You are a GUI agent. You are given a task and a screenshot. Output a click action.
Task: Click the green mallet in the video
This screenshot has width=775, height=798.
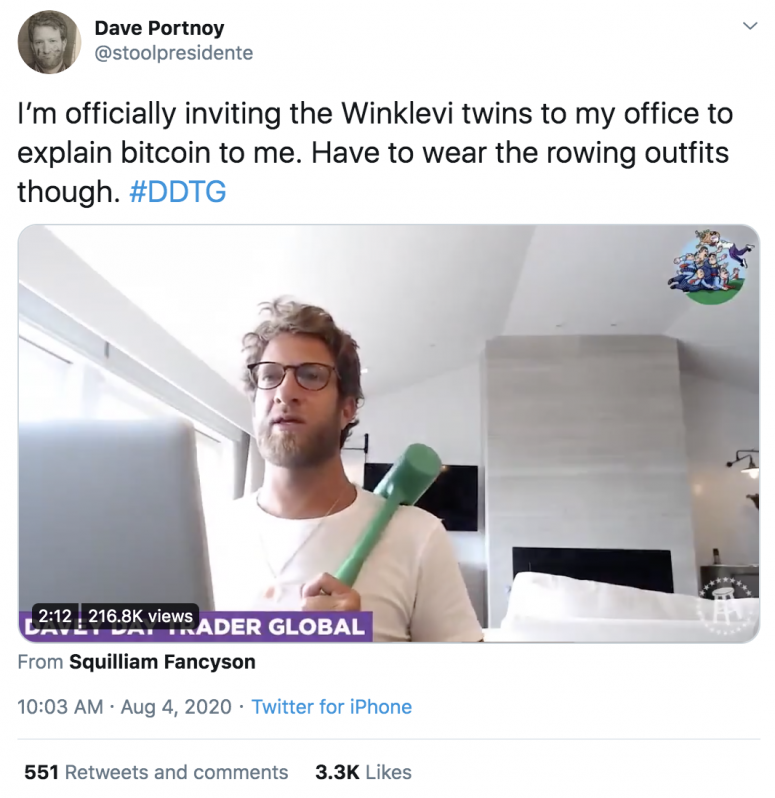388,514
